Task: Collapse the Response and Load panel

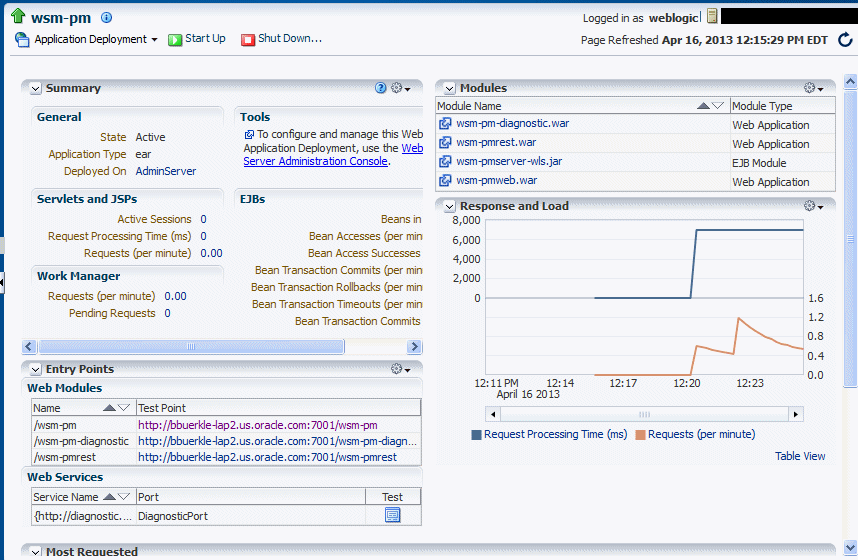Action: [x=450, y=206]
